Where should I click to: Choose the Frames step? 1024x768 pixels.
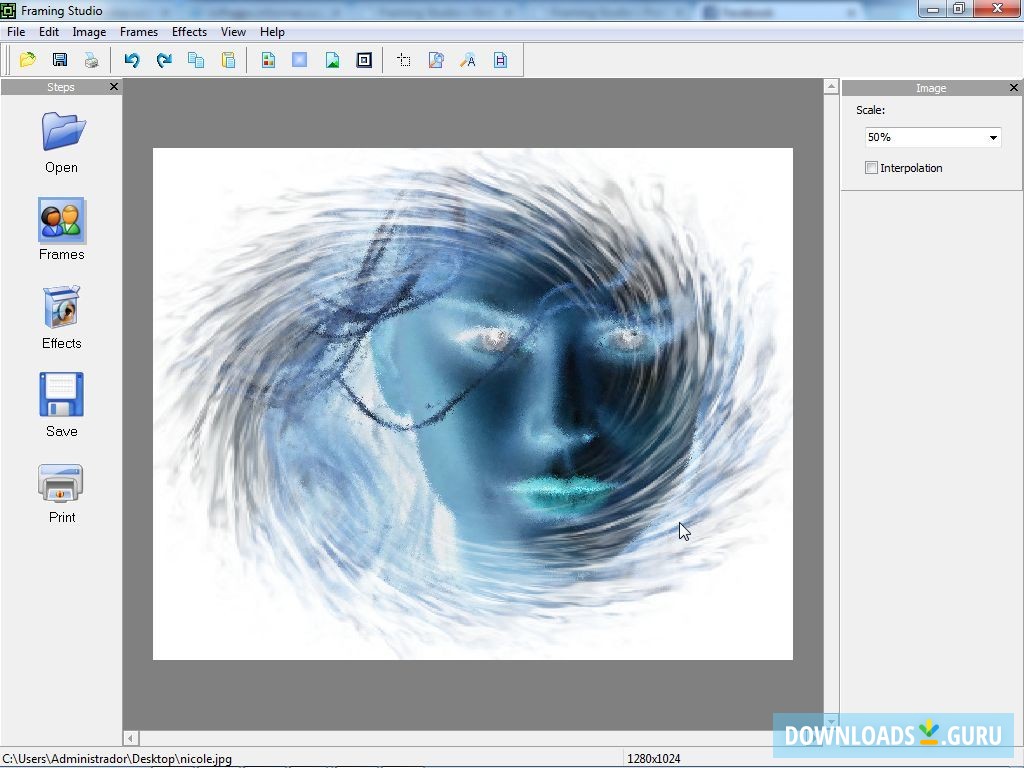[61, 229]
